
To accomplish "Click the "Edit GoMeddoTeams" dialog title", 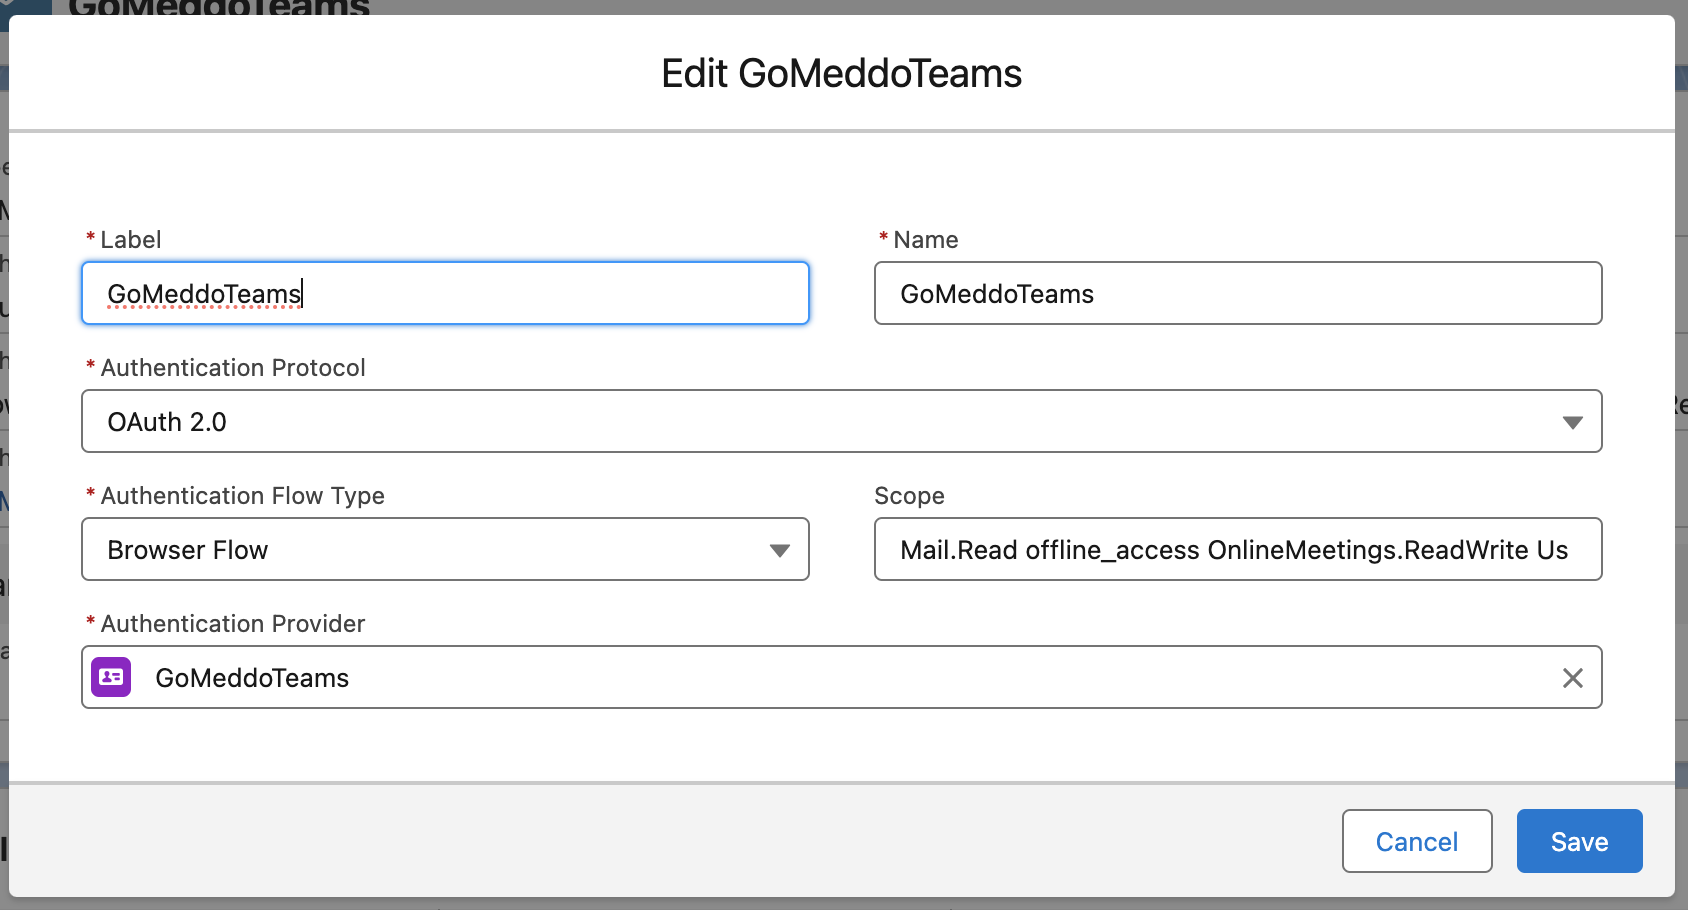I will click(x=841, y=74).
